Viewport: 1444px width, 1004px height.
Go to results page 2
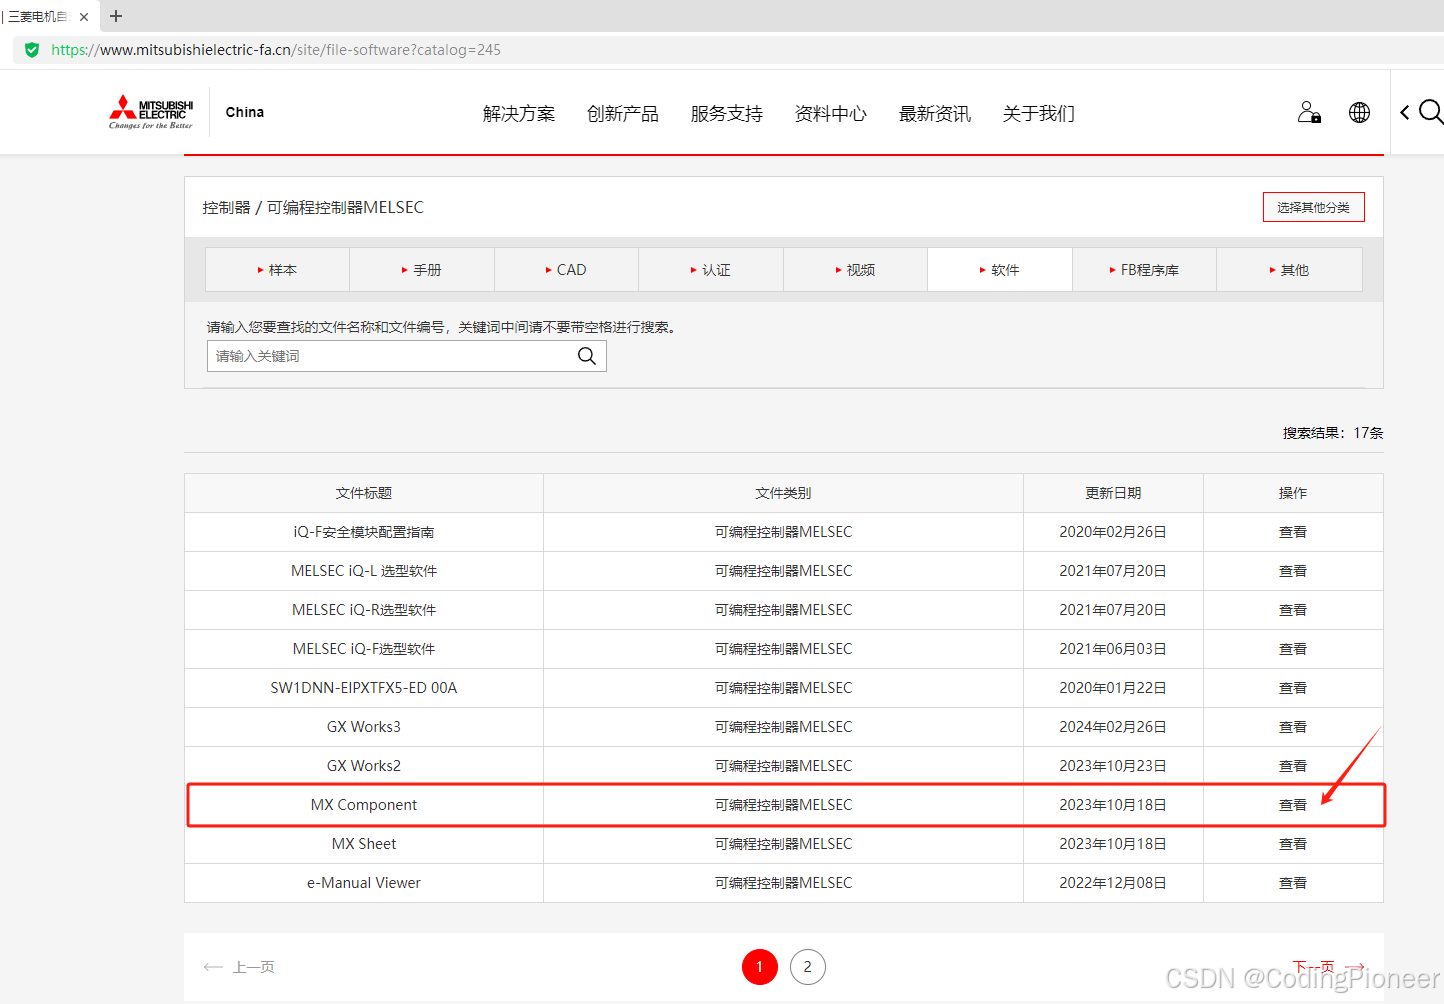click(807, 966)
